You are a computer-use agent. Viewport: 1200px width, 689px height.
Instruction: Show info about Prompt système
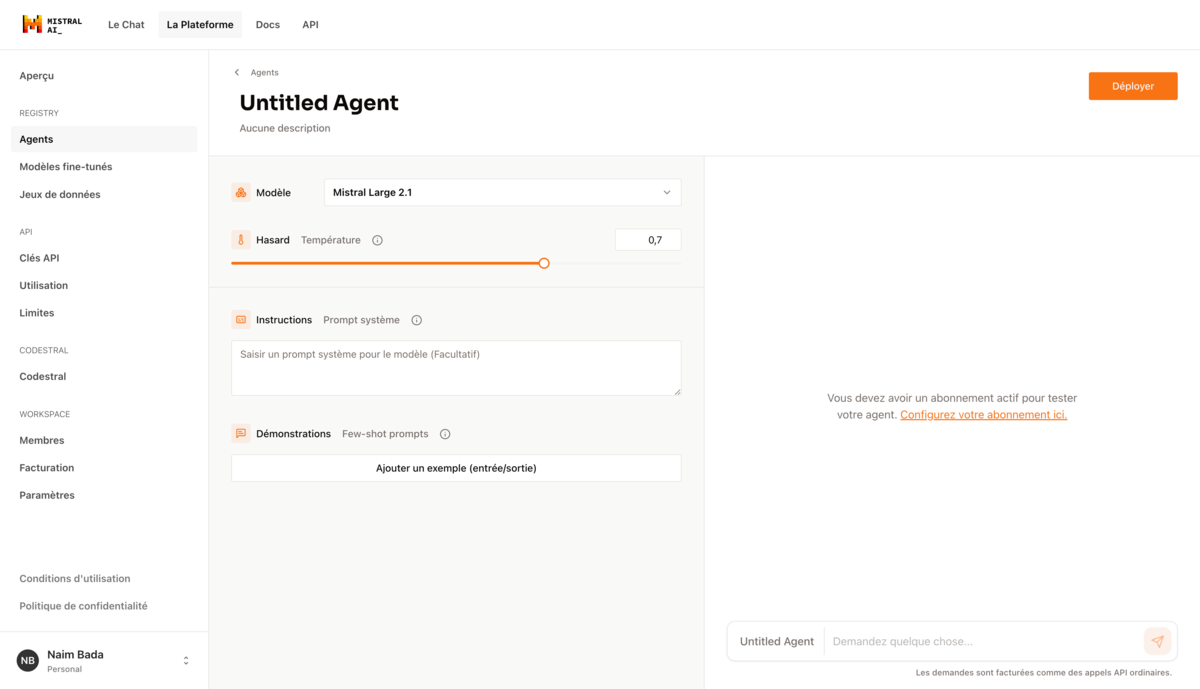(x=416, y=320)
